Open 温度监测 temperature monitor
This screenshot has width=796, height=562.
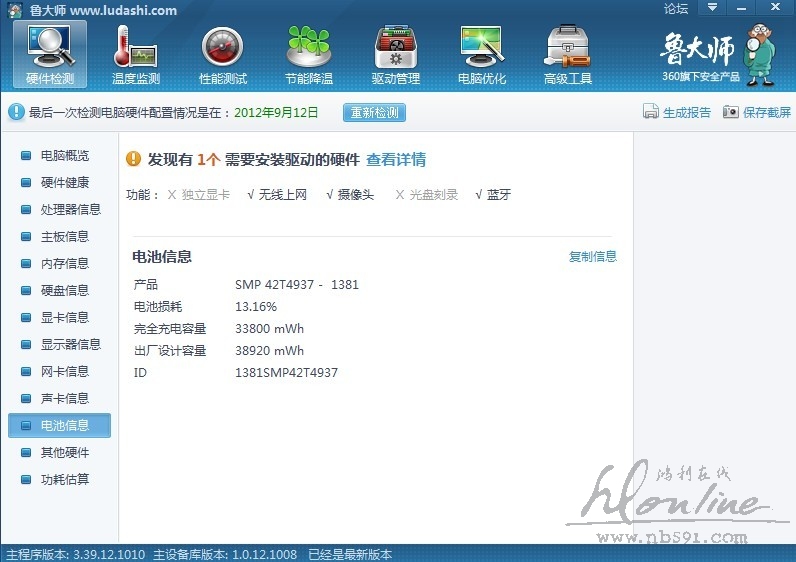pyautogui.click(x=136, y=55)
